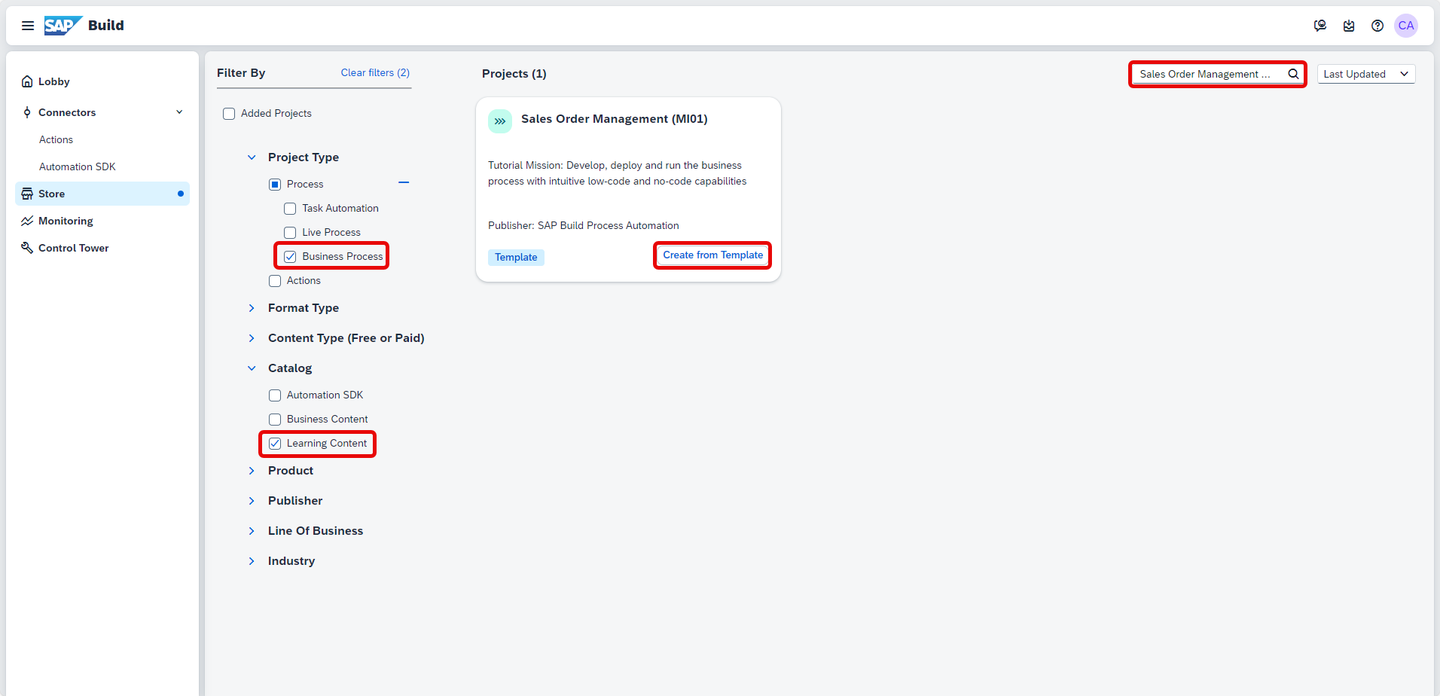The image size is (1440, 696).
Task: Uncheck the Business Process checkbox
Action: click(x=290, y=257)
